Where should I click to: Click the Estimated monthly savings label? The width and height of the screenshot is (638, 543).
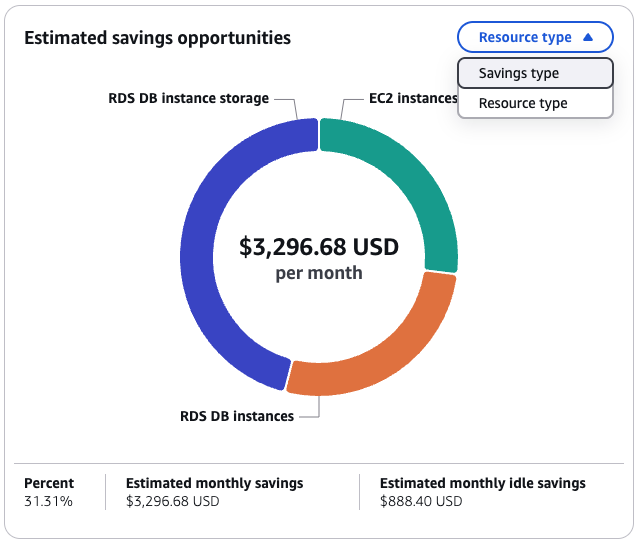pos(214,483)
